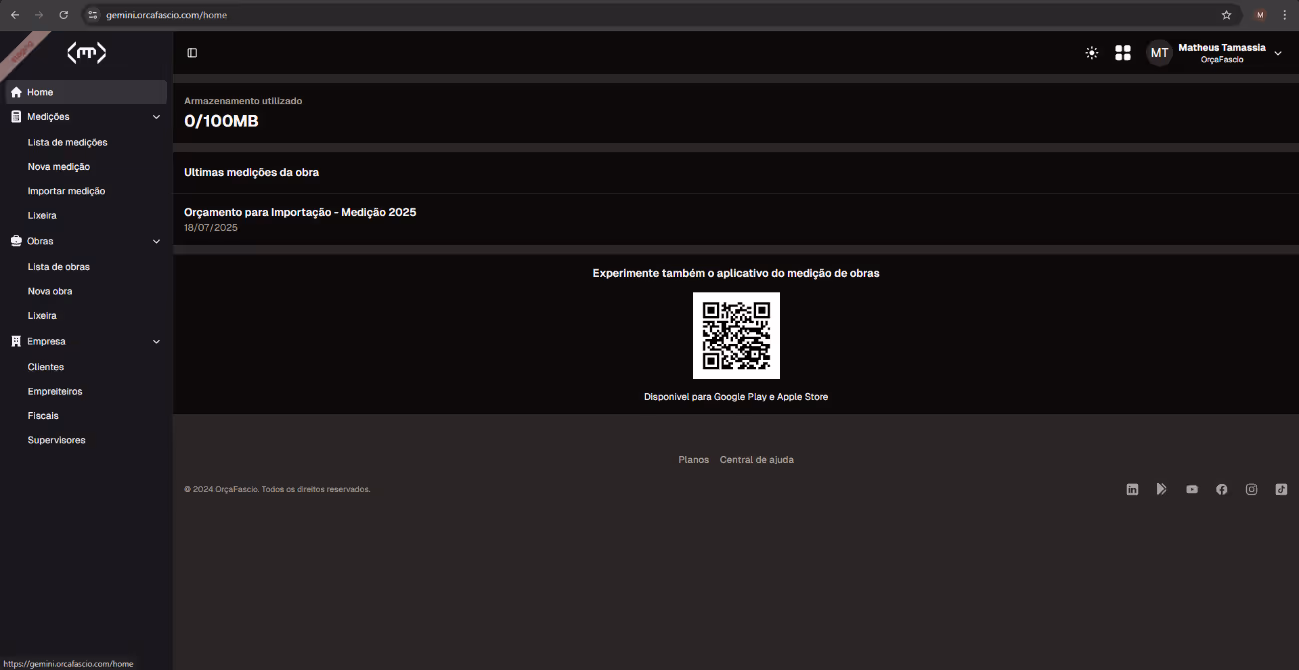Image resolution: width=1299 pixels, height=670 pixels.
Task: Open Lixeira under Medições
Action: click(x=42, y=216)
